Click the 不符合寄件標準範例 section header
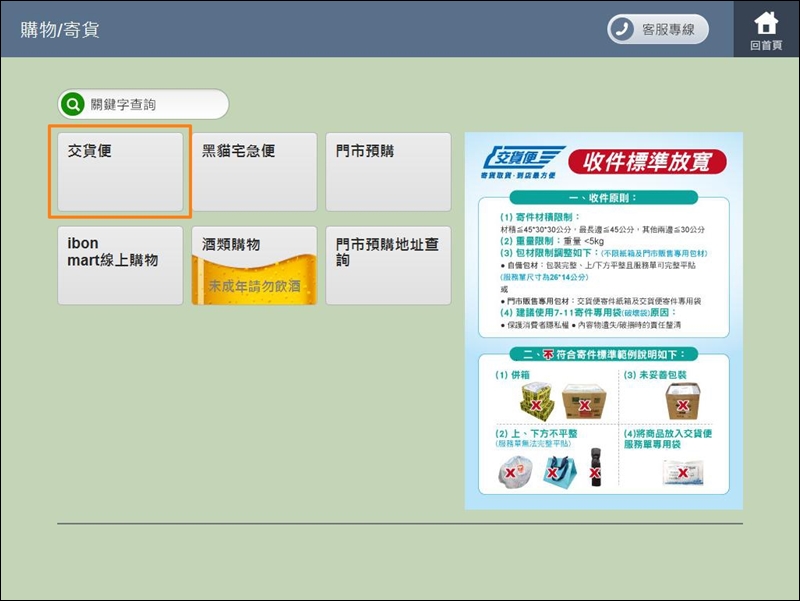 tap(603, 355)
